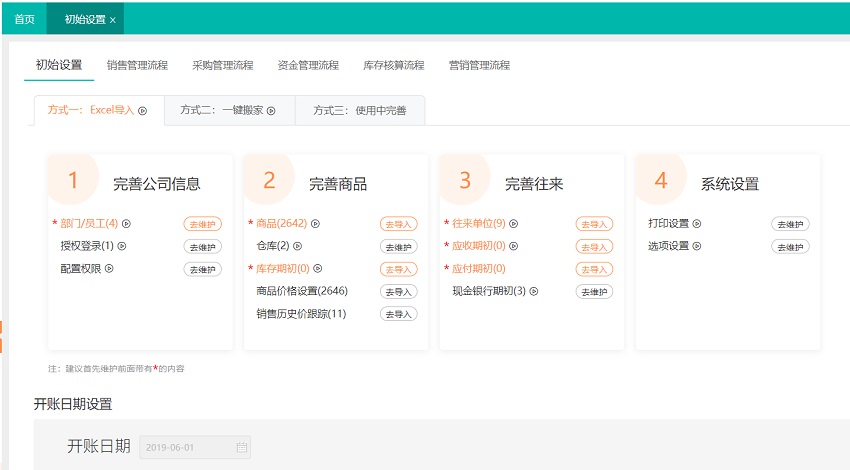The image size is (850, 470).
Task: Open the calendar icon in 开账日期 field
Action: [x=242, y=447]
